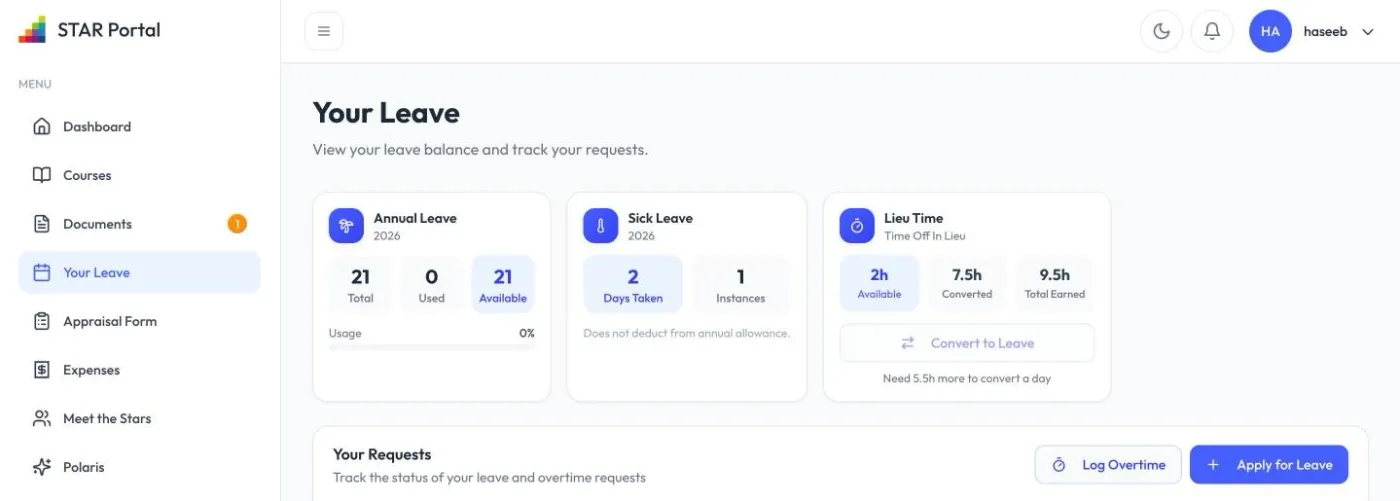The height and width of the screenshot is (501, 1400).
Task: Click the Appraisal Form clipboard icon
Action: (41, 321)
